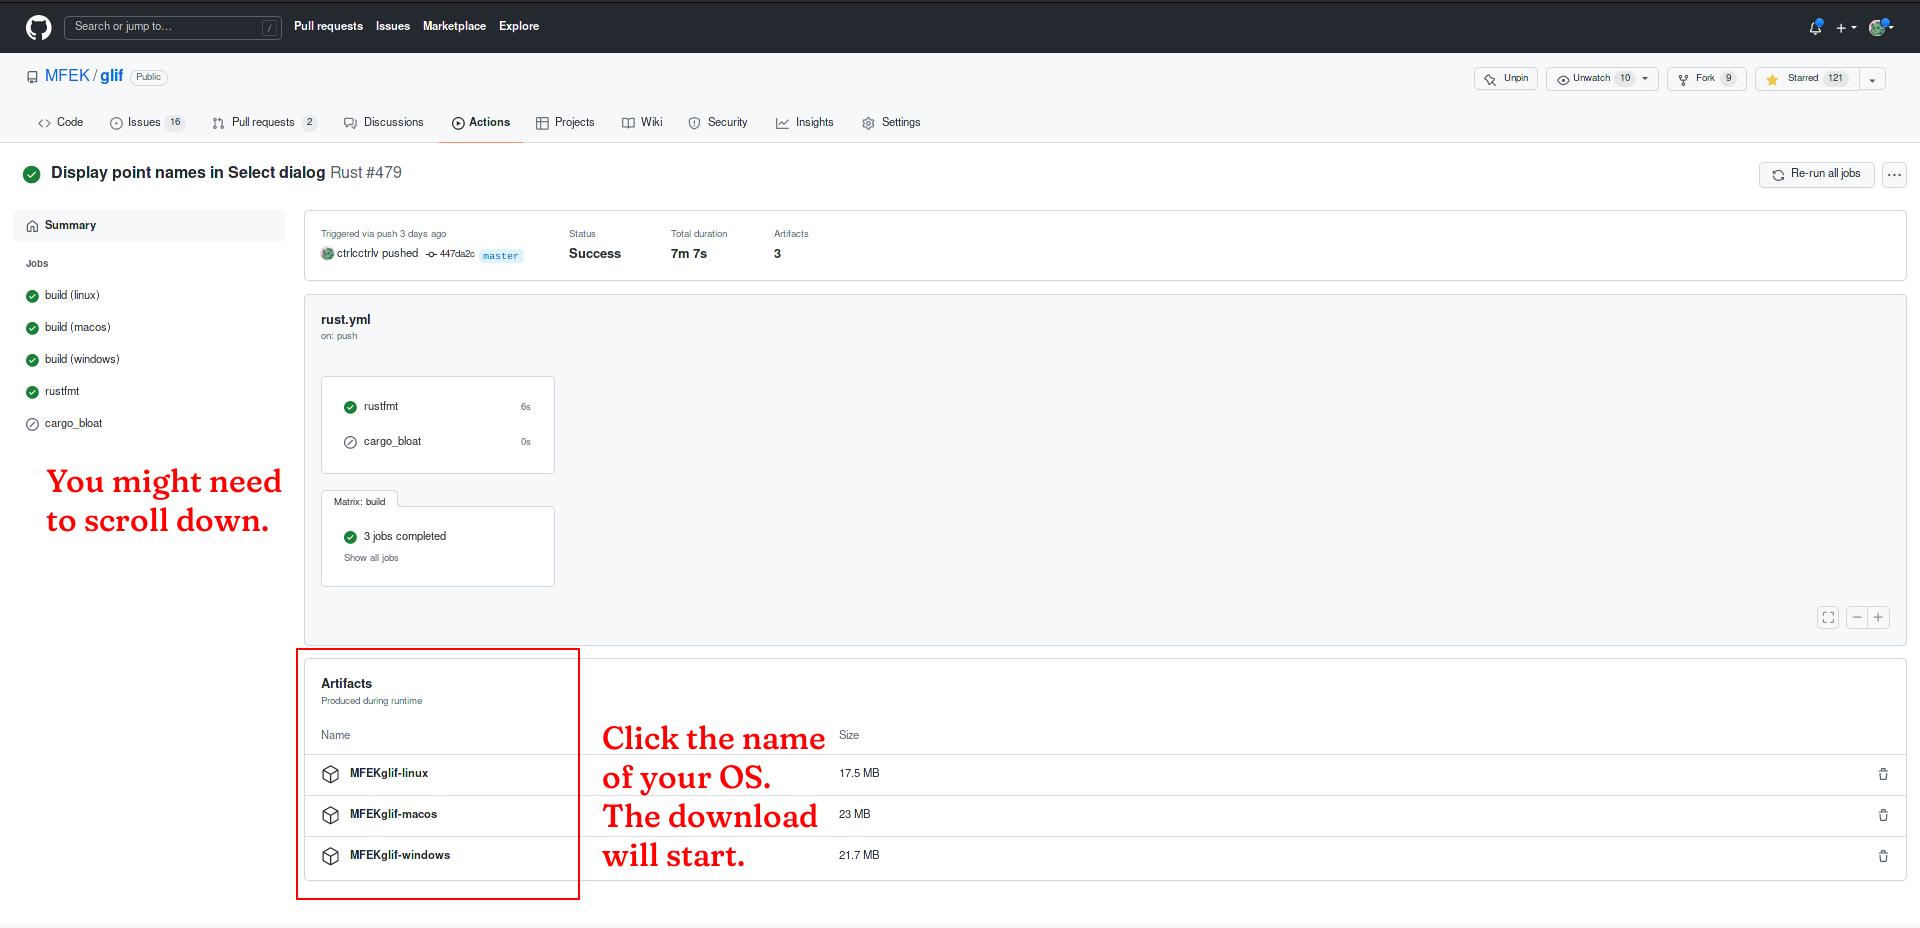Image resolution: width=1920 pixels, height=928 pixels.
Task: Open ctrlcctrlv user profile link
Action: (x=357, y=253)
